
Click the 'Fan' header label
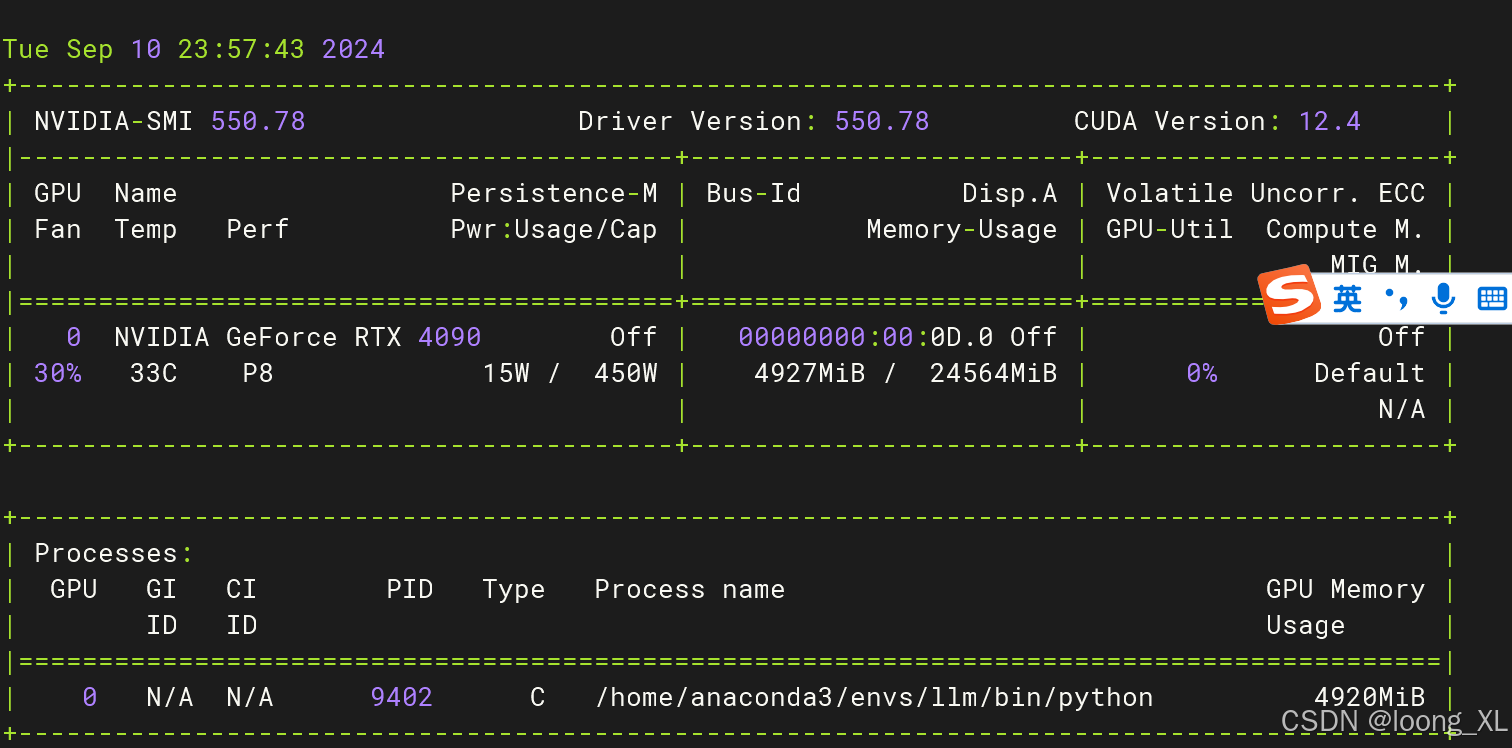point(58,229)
